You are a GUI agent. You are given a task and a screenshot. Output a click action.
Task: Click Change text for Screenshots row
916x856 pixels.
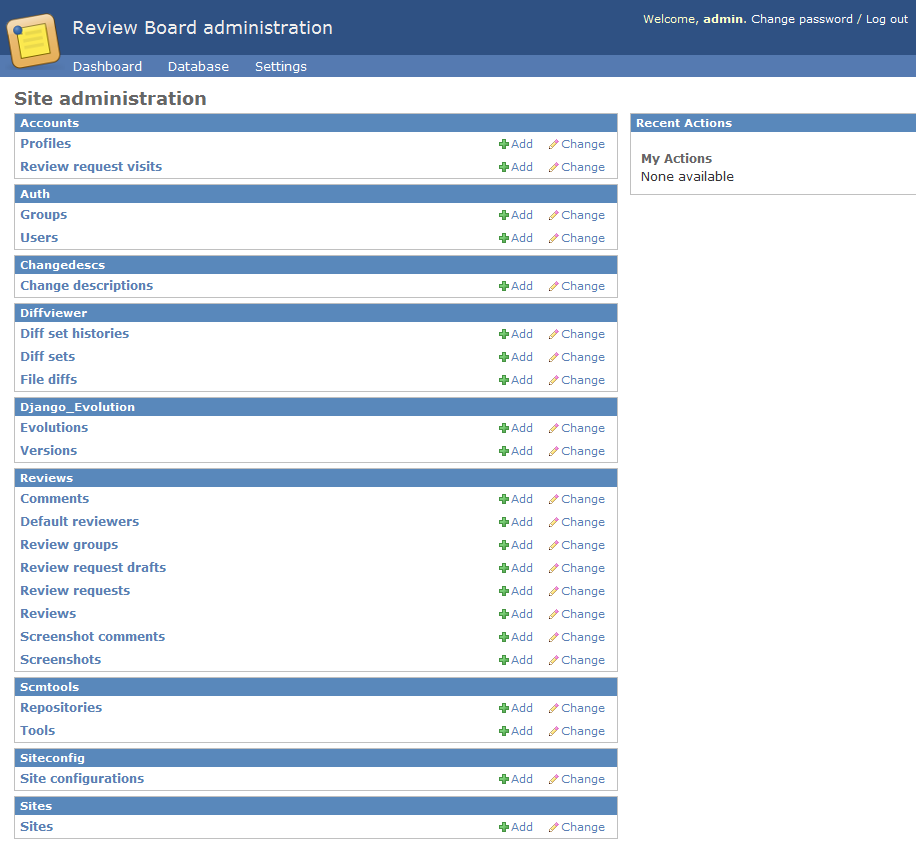point(583,660)
